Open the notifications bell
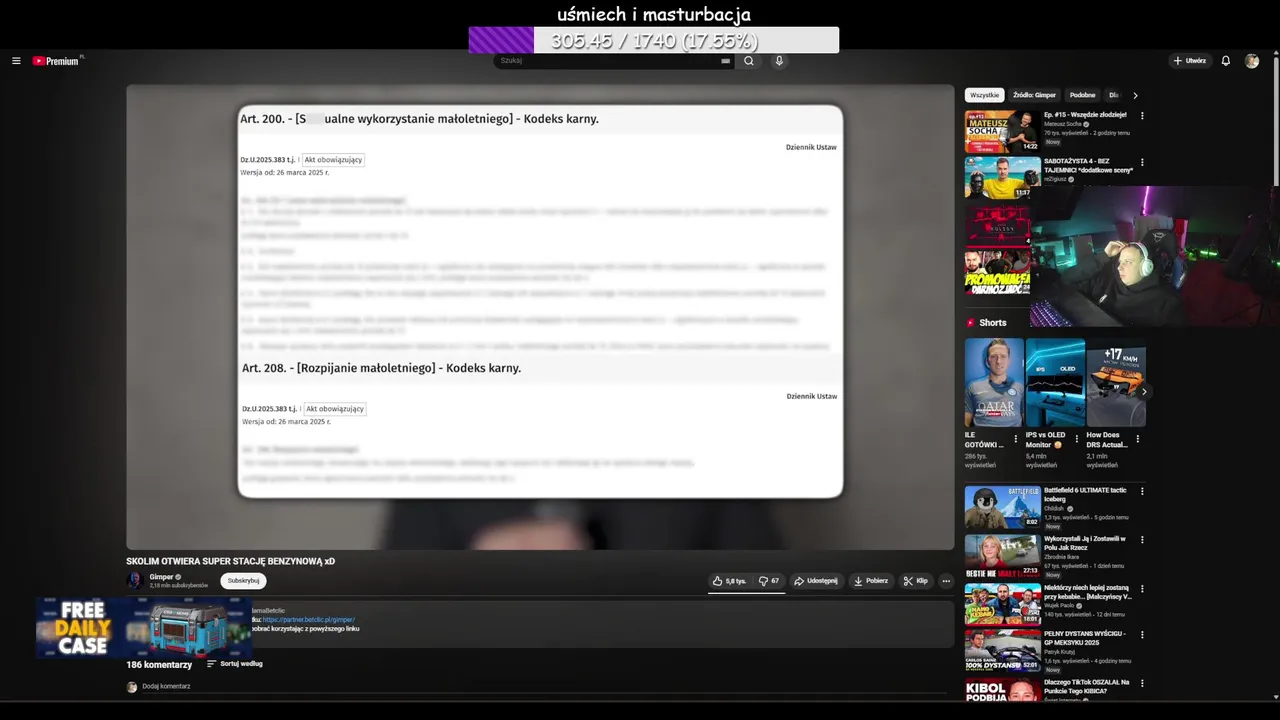The height and width of the screenshot is (720, 1280). 1226,61
